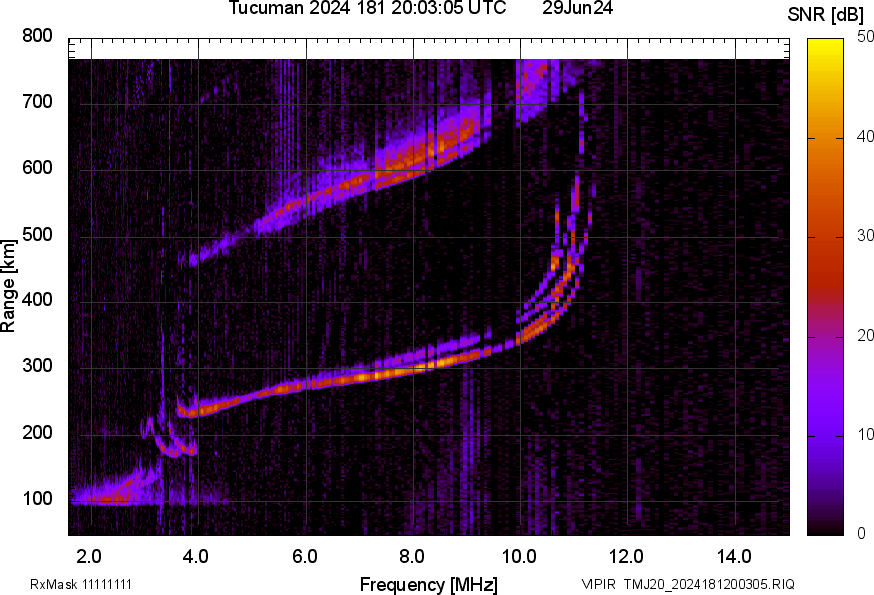Click the range axis tick '500'
This screenshot has width=874, height=595.
[x=37, y=234]
